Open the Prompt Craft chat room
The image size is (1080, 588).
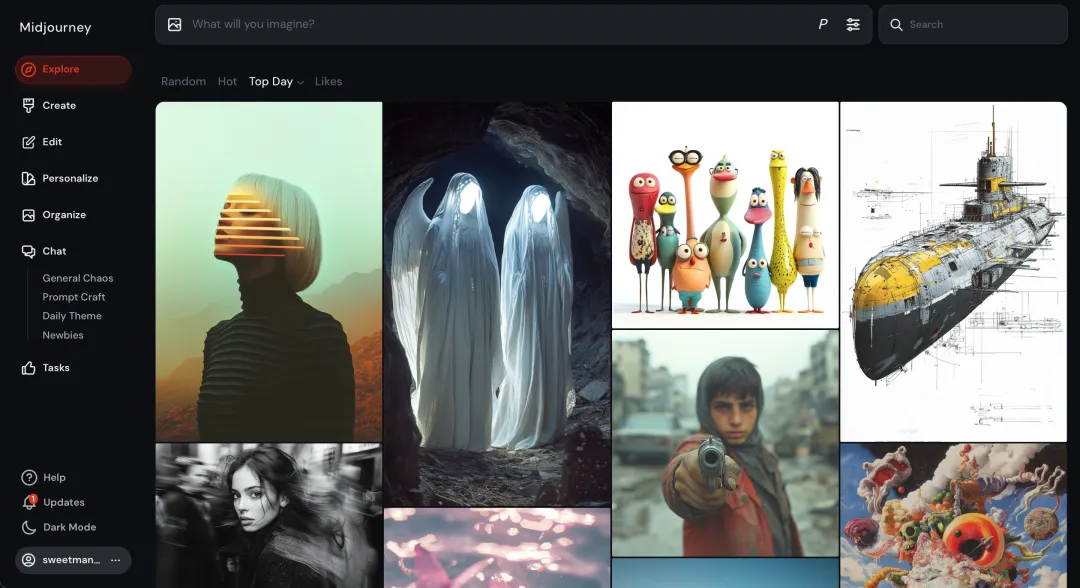tap(73, 297)
